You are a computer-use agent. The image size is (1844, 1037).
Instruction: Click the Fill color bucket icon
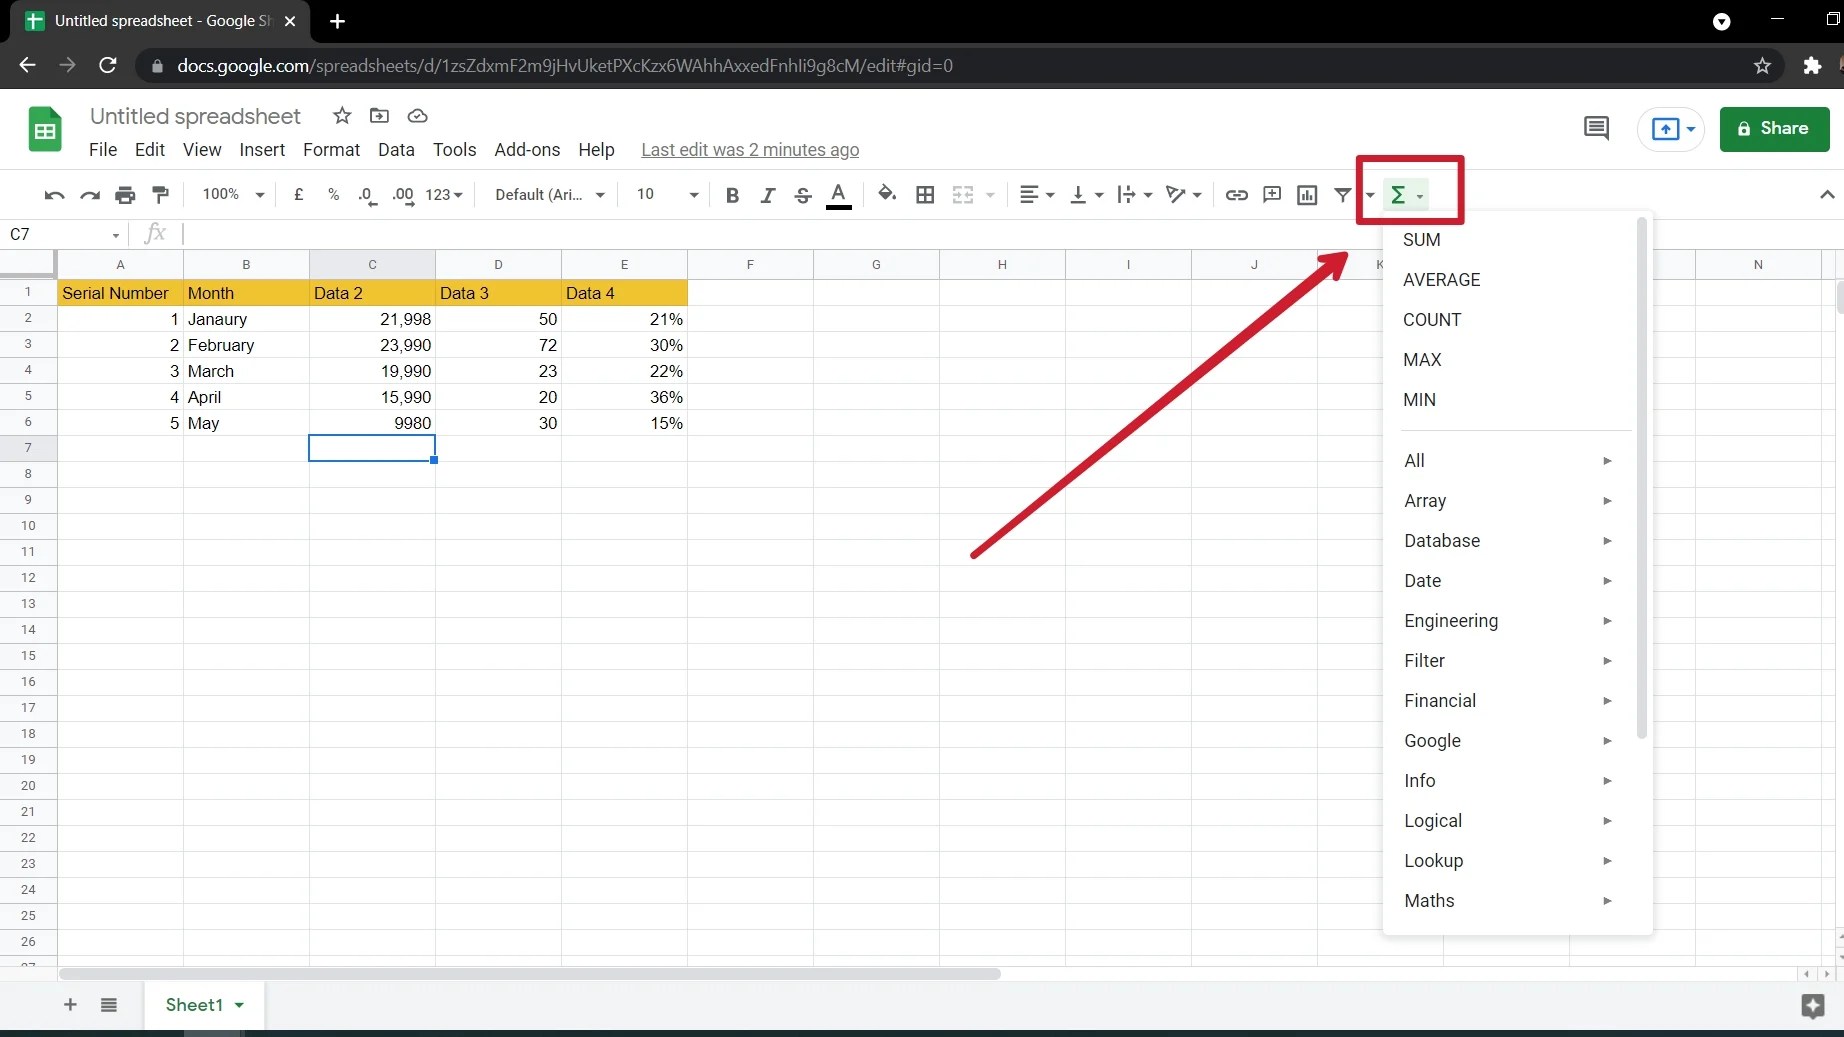point(887,195)
